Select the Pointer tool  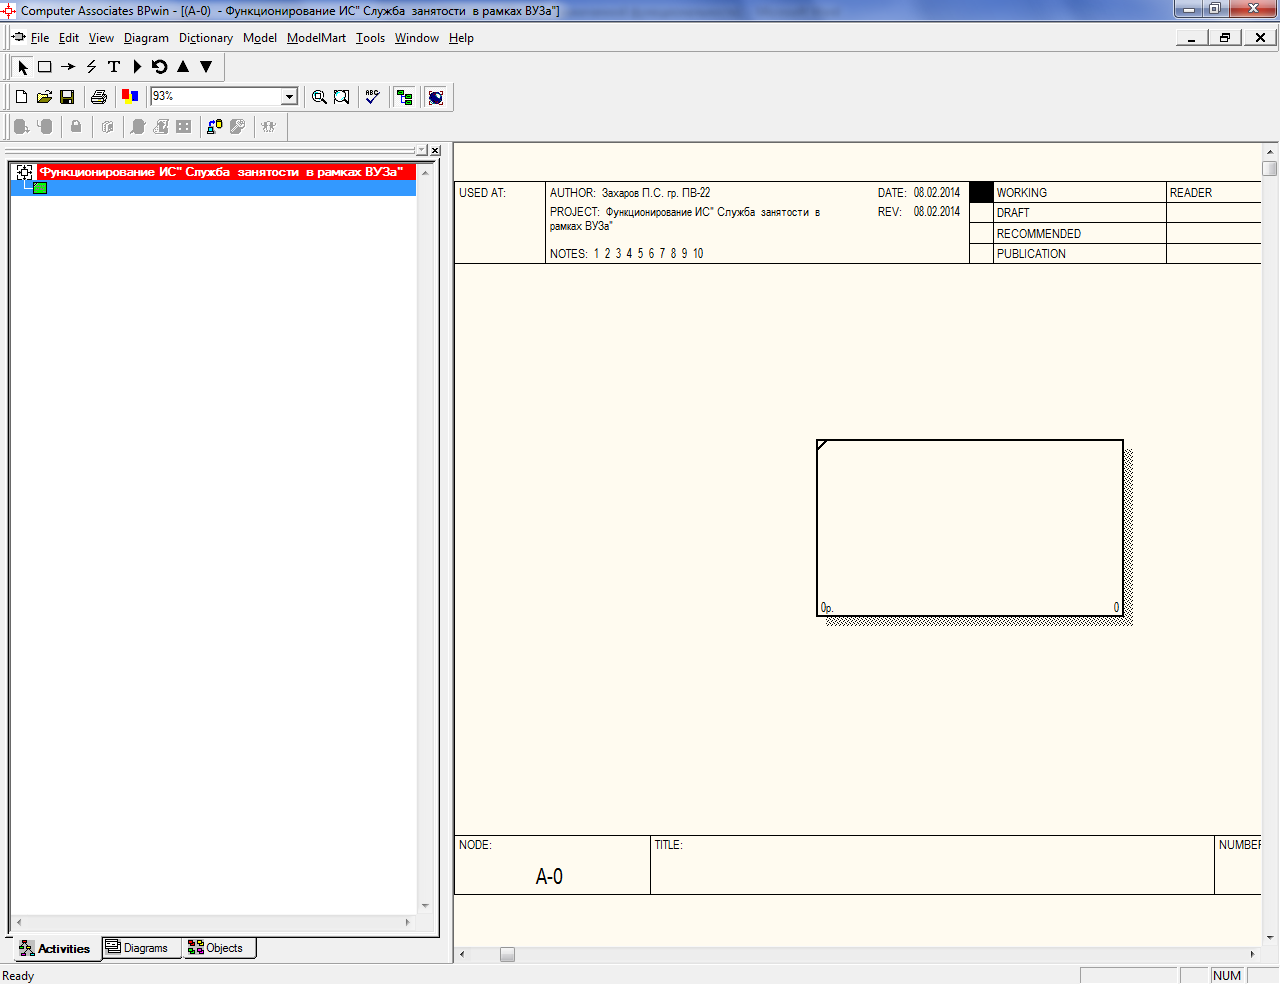pos(23,67)
